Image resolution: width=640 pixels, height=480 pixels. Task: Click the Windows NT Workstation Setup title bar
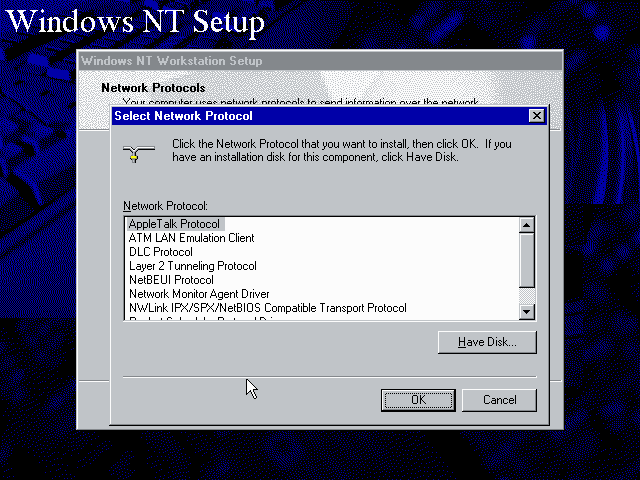tap(300, 61)
